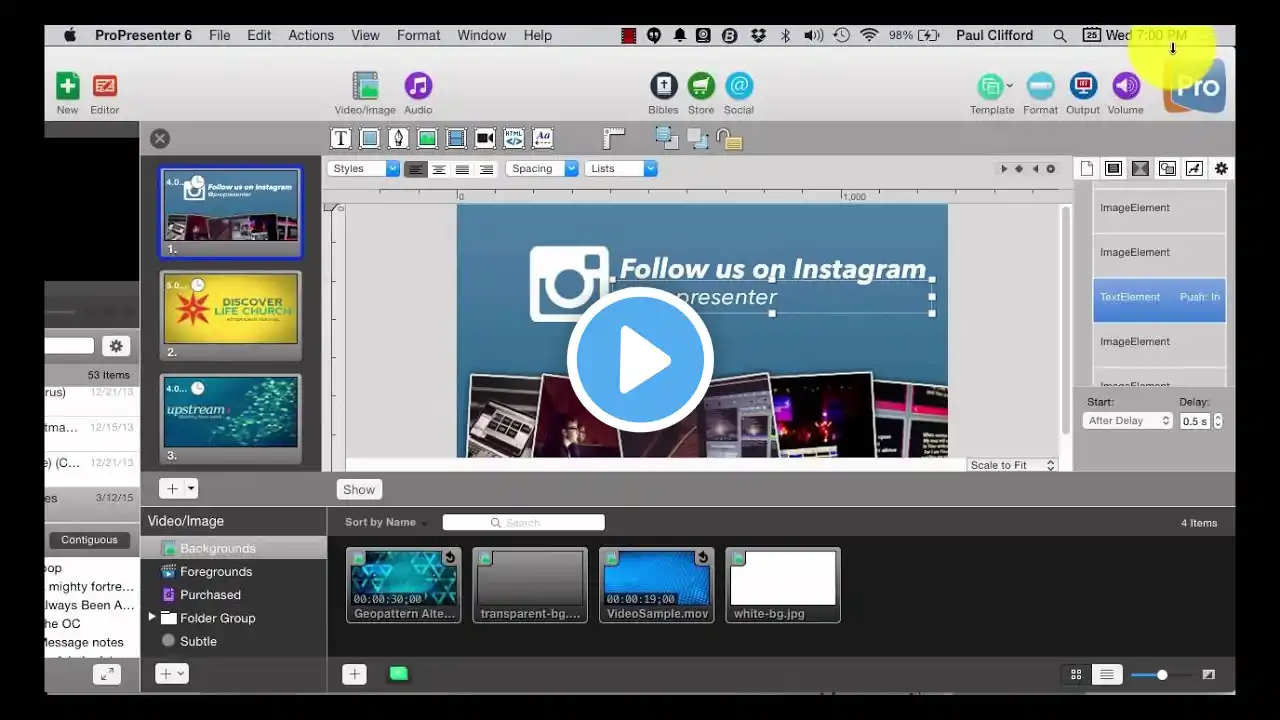Open the File menu

pos(220,35)
